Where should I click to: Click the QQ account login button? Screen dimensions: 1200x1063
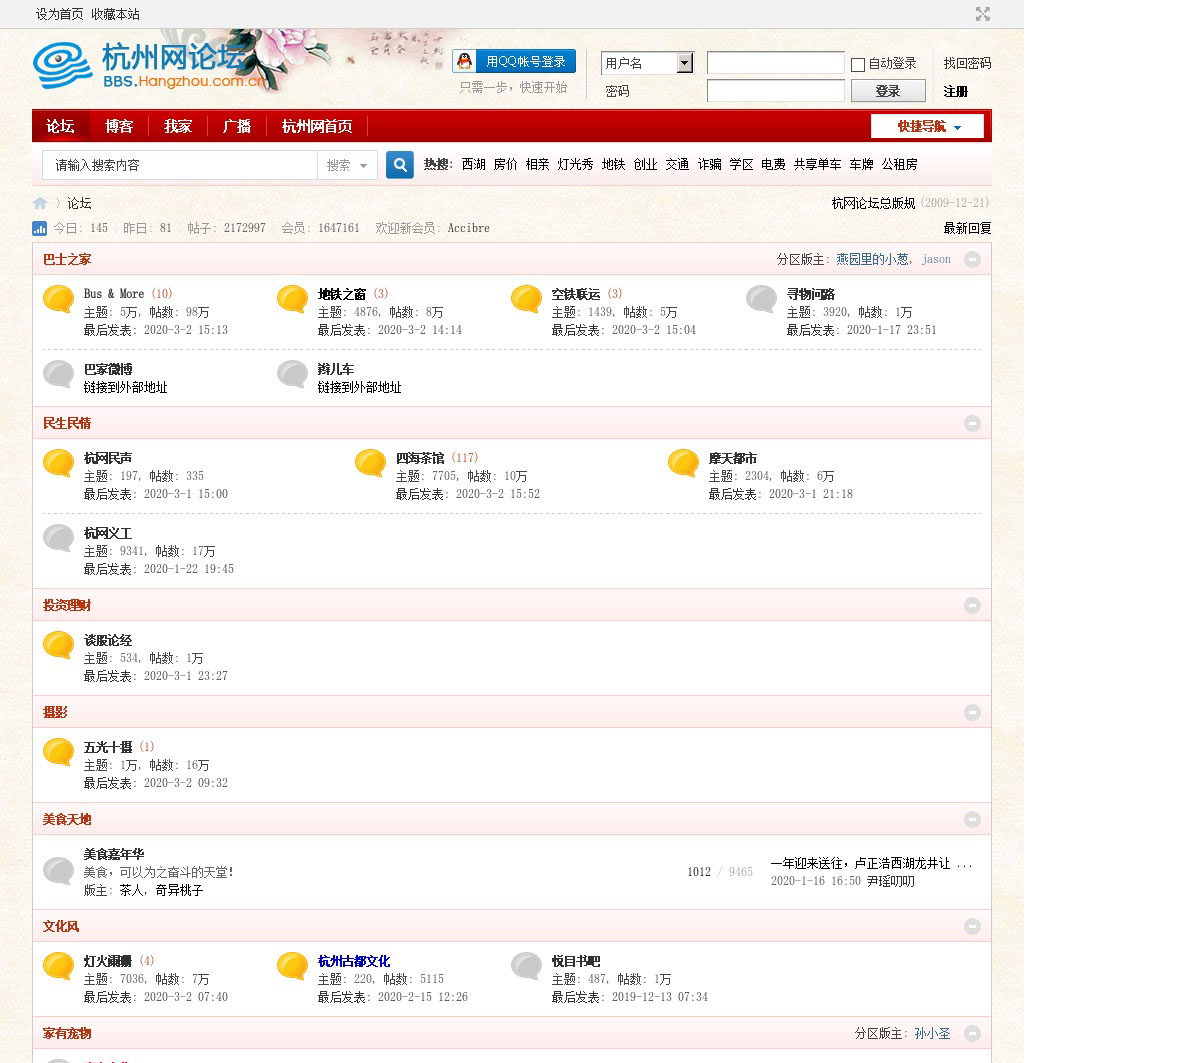515,62
